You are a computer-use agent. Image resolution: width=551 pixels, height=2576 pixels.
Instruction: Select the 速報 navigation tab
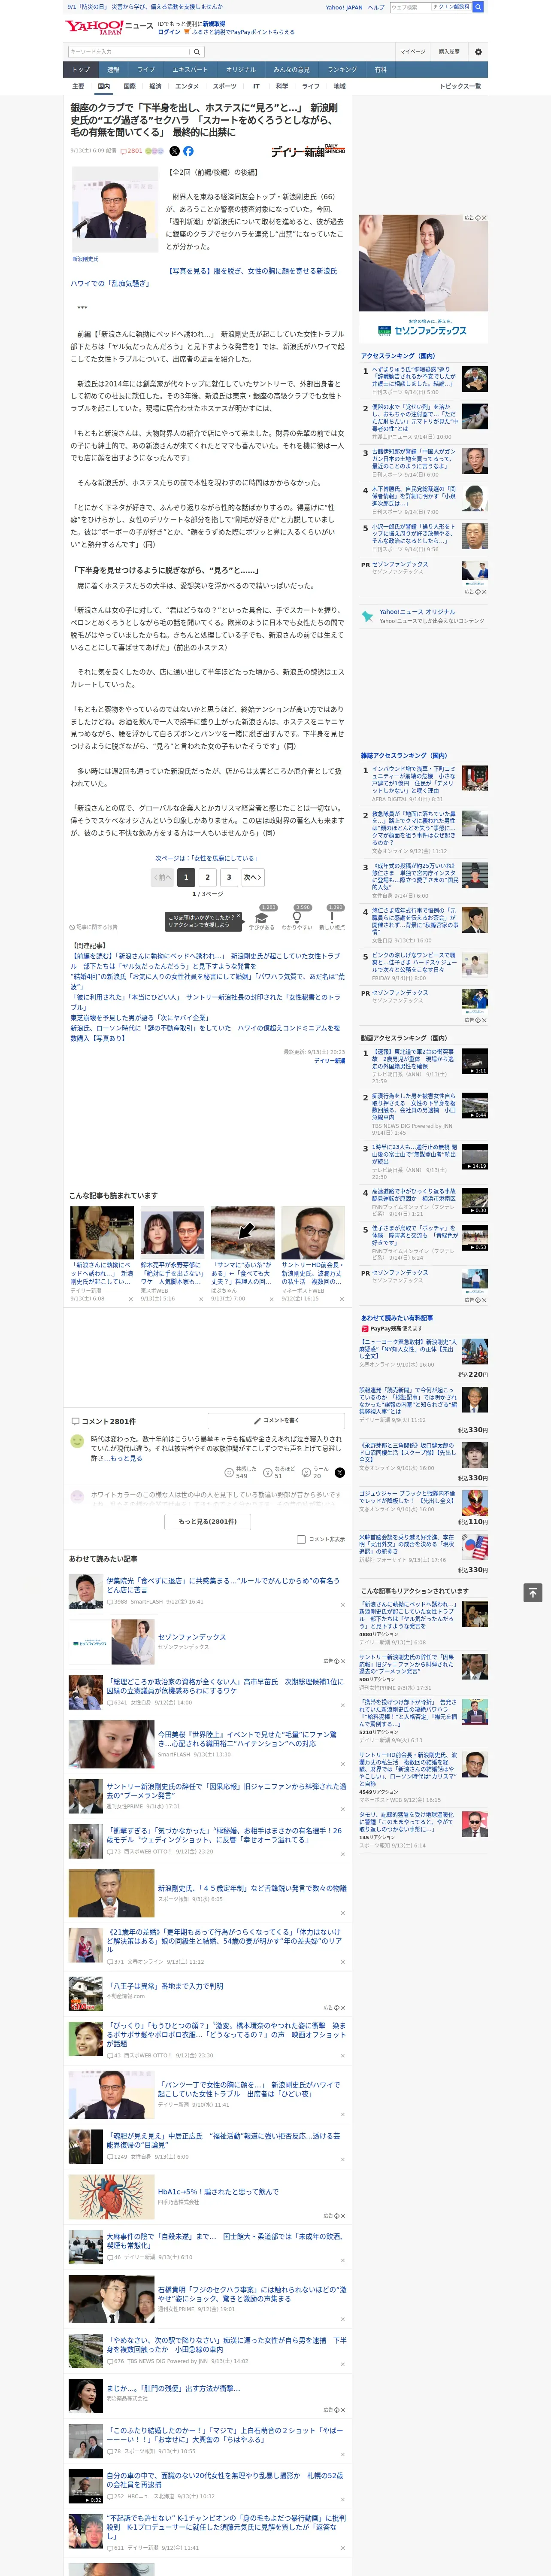coord(113,70)
